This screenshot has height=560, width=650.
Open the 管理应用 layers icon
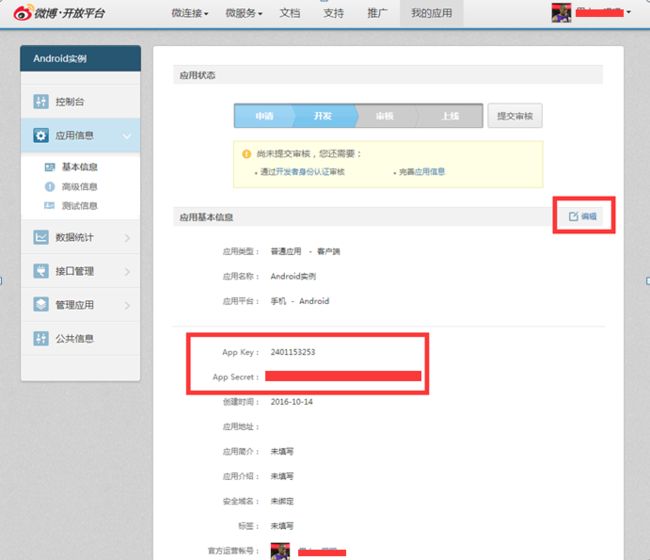click(41, 305)
